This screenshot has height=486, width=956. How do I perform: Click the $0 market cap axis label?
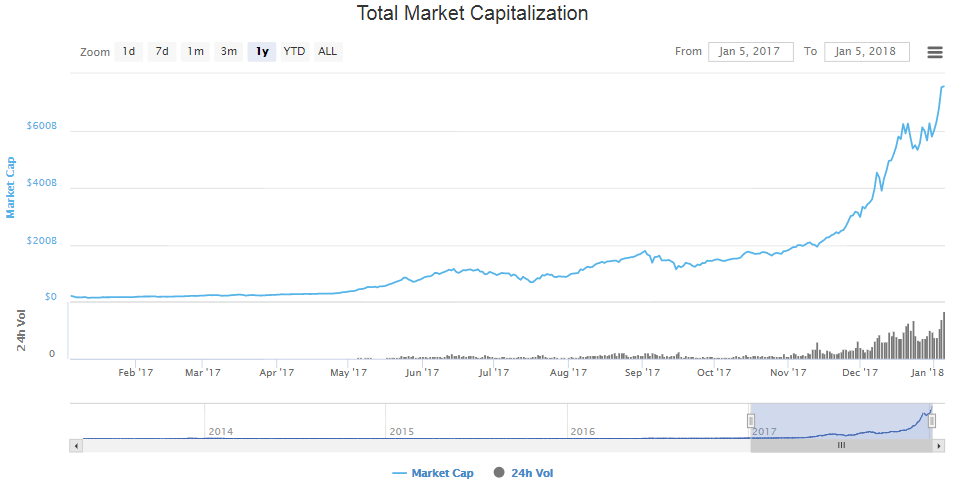click(x=51, y=297)
